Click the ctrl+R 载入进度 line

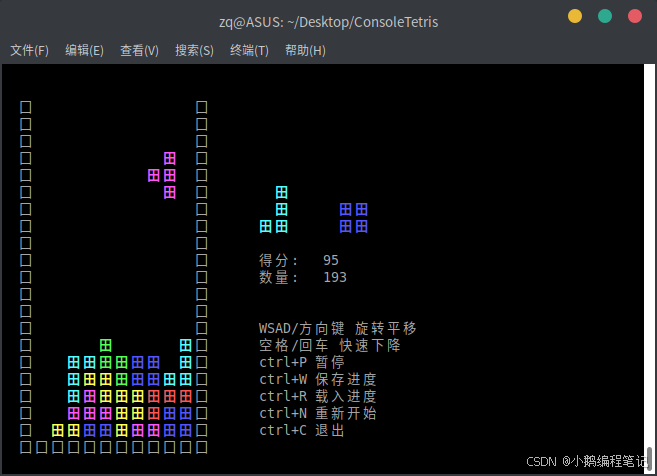click(318, 396)
